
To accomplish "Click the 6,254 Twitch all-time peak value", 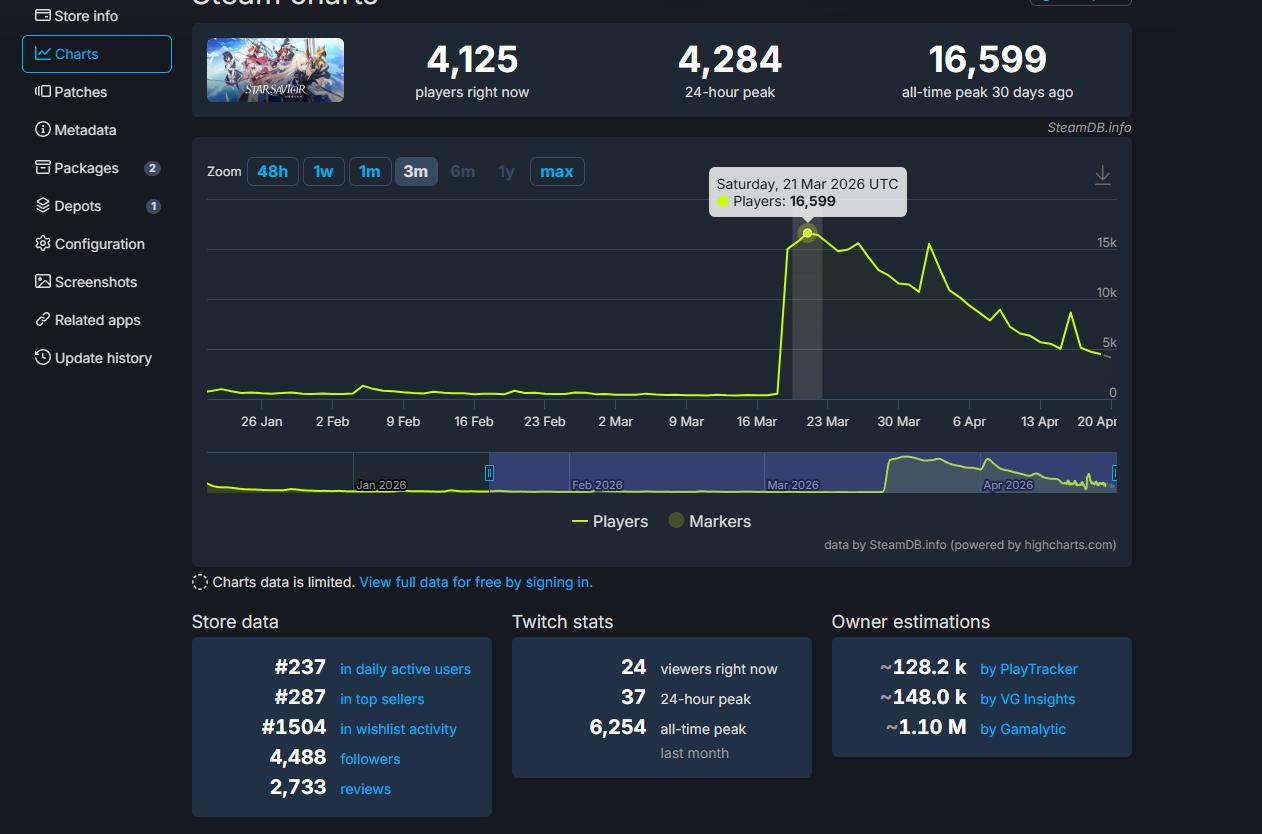I will (618, 728).
